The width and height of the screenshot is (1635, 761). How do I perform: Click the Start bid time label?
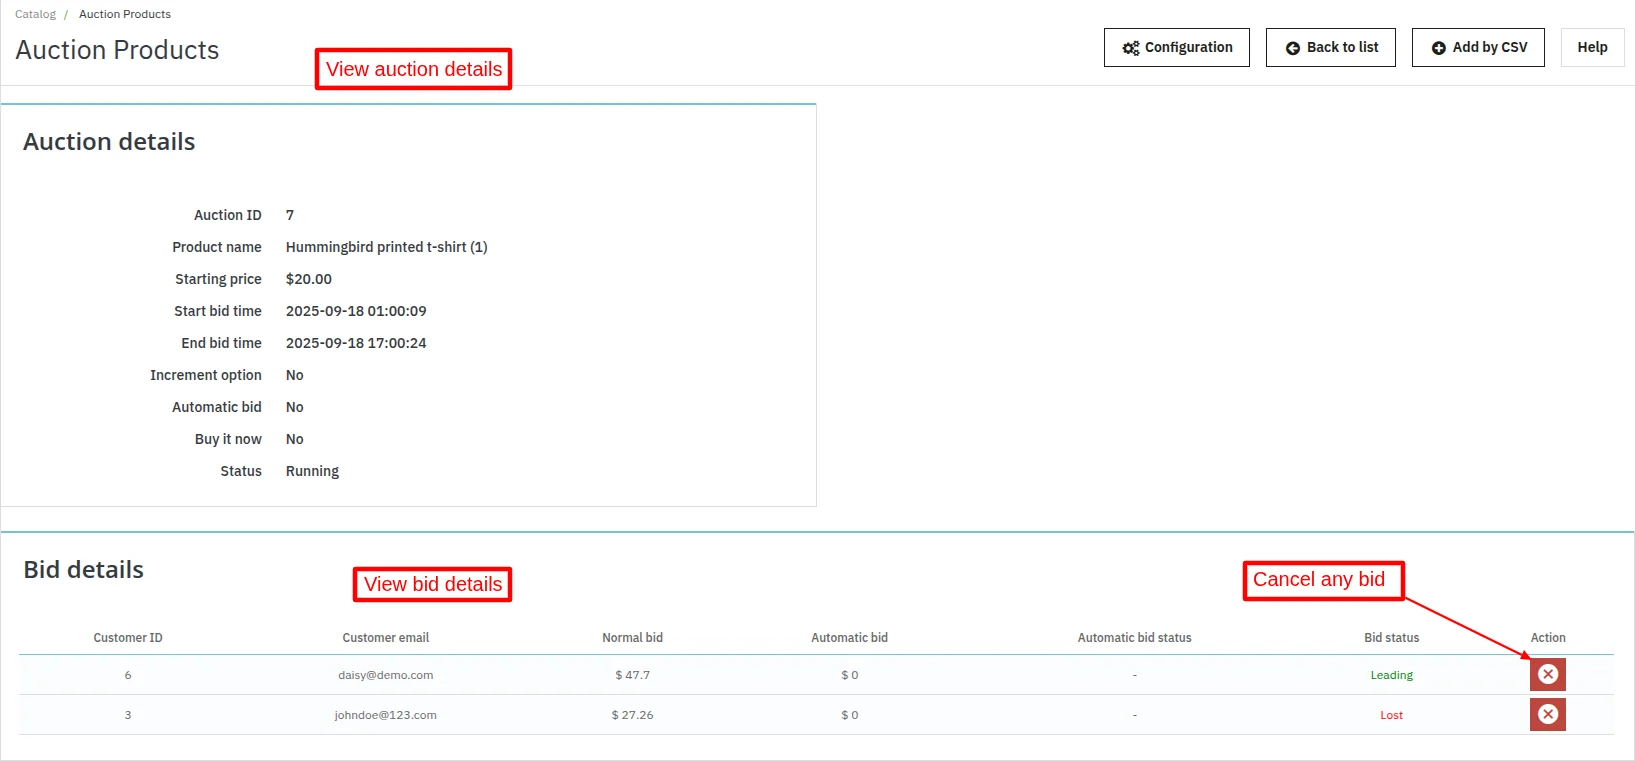coord(218,311)
